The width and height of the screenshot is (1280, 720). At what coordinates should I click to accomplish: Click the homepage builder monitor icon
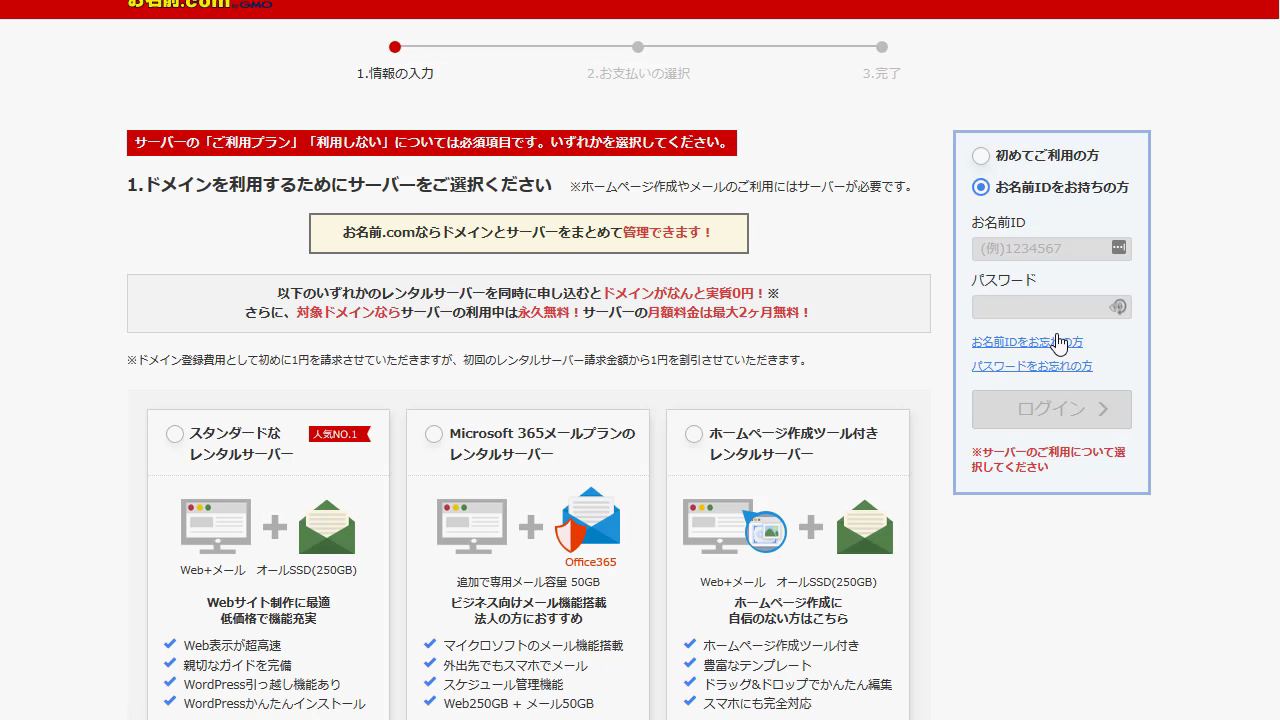(733, 526)
